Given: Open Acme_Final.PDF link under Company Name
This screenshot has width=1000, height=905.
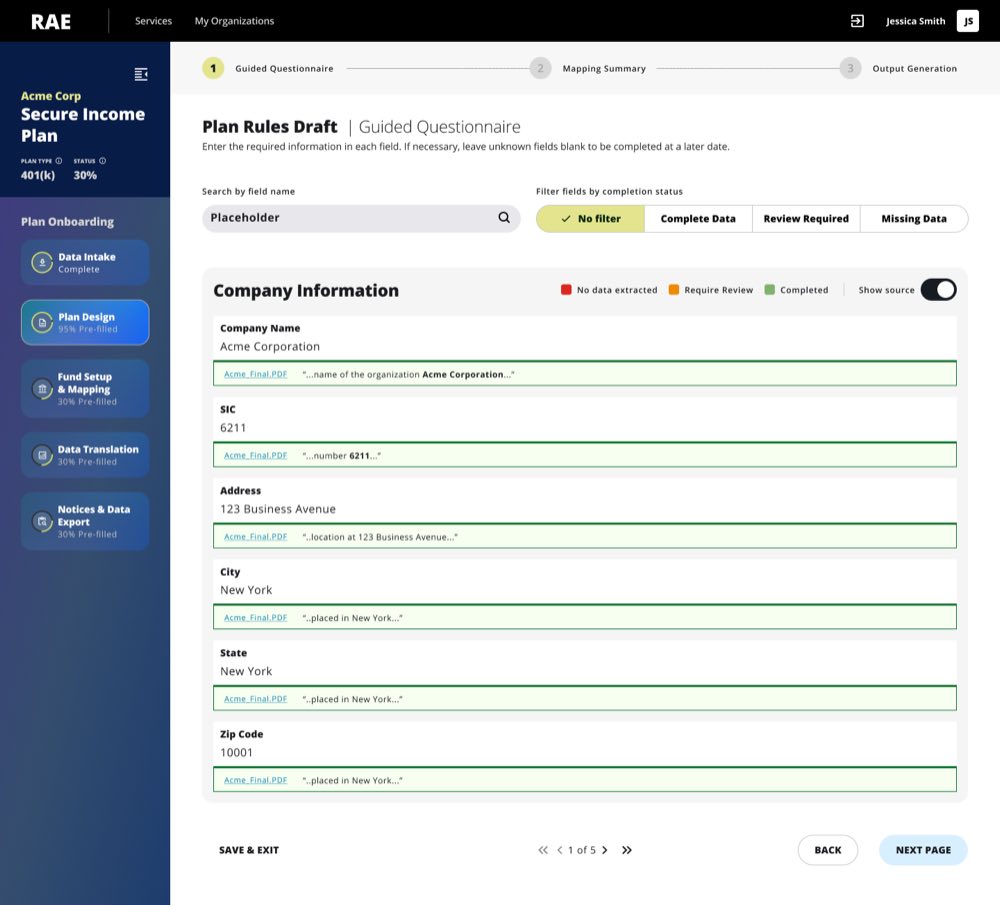Looking at the screenshot, I should coord(255,374).
